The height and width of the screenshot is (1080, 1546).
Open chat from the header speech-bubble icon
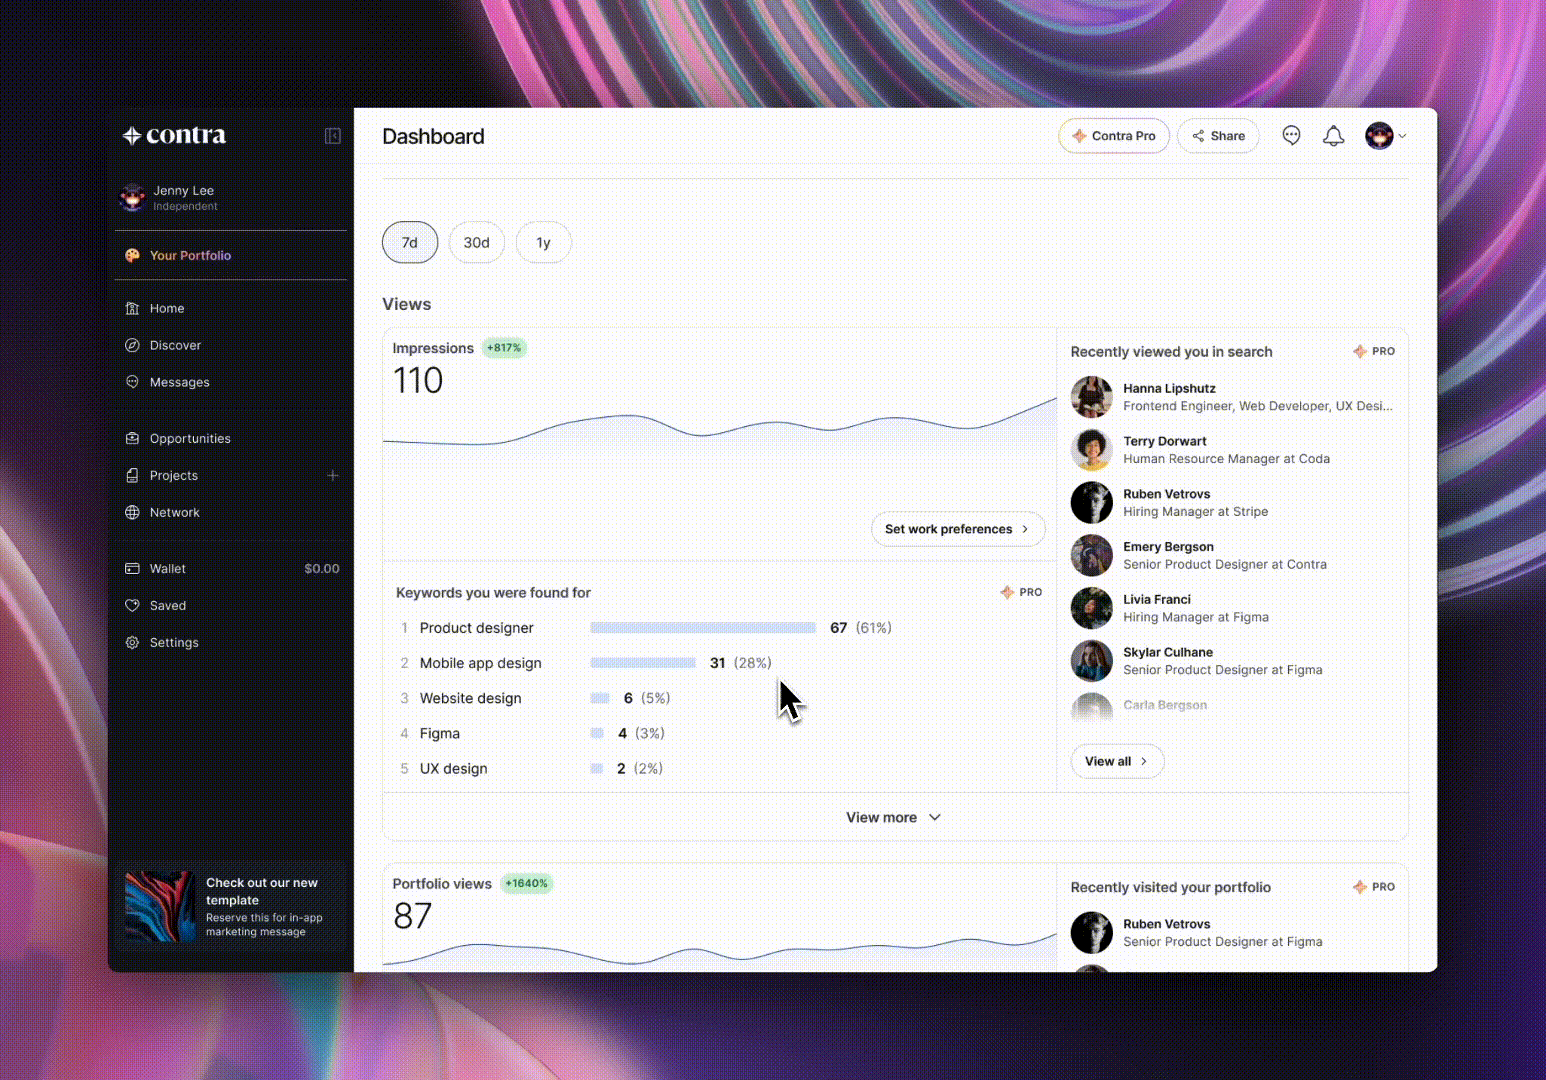click(1292, 136)
